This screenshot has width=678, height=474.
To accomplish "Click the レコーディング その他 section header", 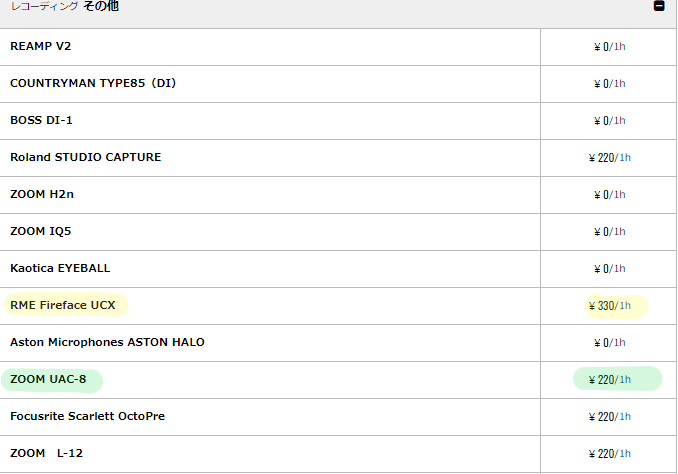I will tap(338, 14).
